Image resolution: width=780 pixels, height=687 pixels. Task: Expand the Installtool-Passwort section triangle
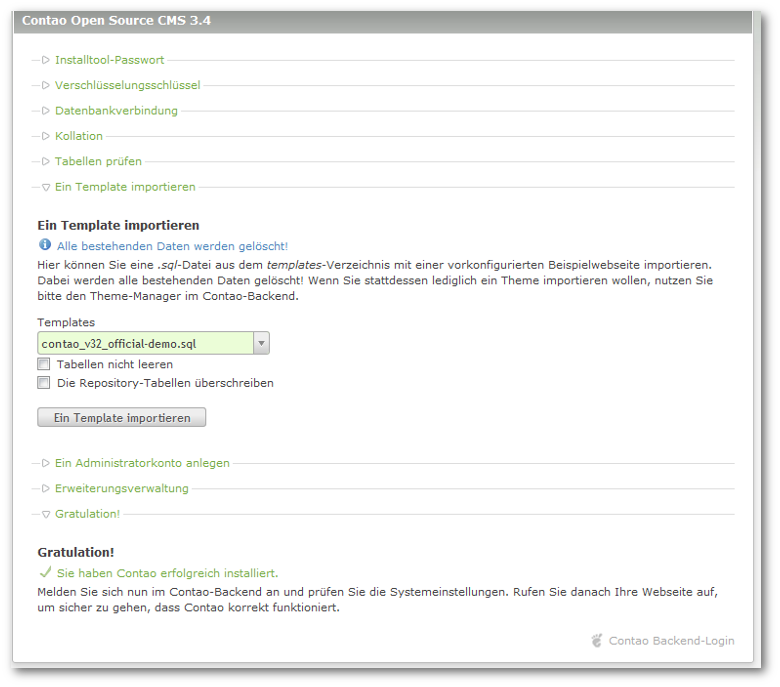pos(46,60)
